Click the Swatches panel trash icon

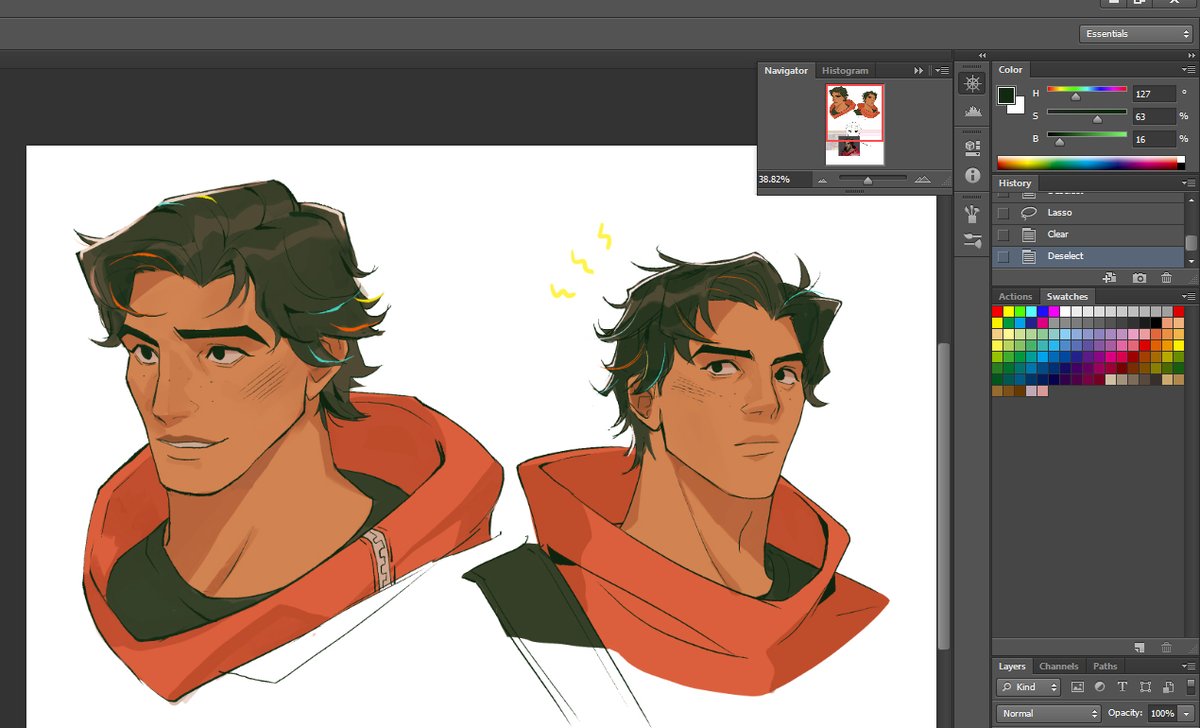pos(1166,648)
